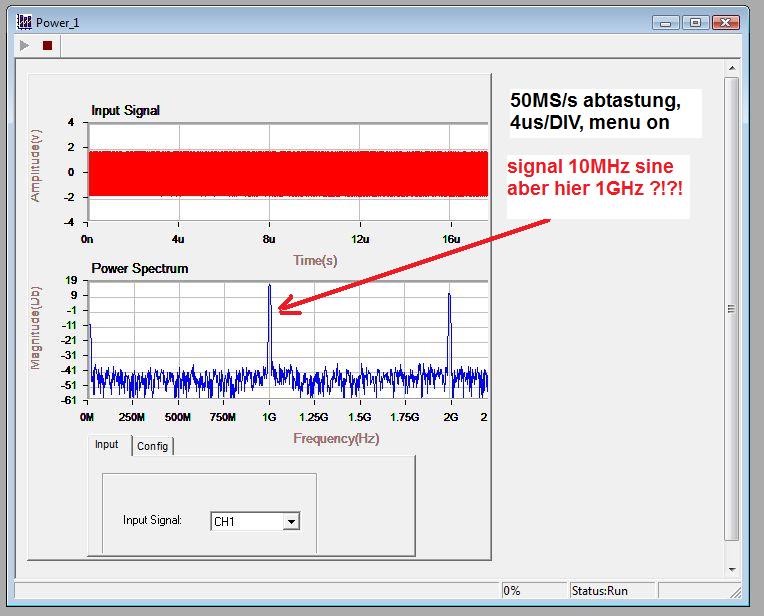Click the 250M frequency axis tick label
764x616 pixels.
[x=132, y=417]
